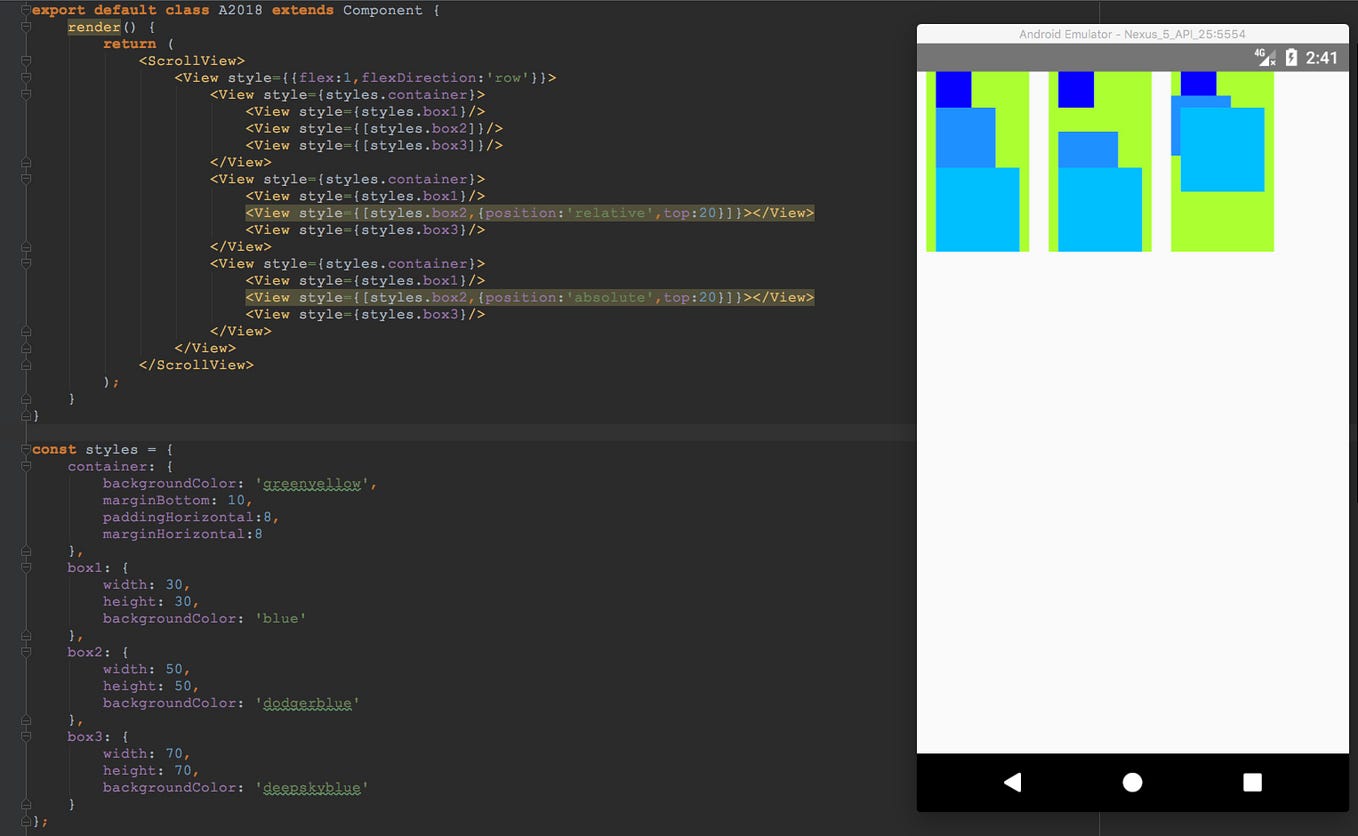Collapse the container style block

25,466
